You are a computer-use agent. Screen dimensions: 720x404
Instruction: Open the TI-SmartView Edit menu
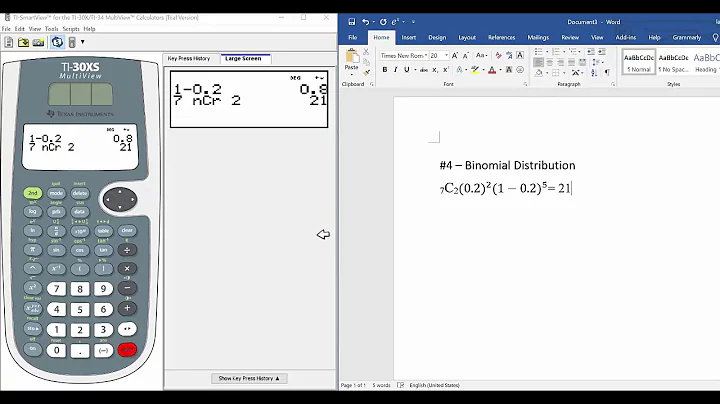(x=20, y=28)
